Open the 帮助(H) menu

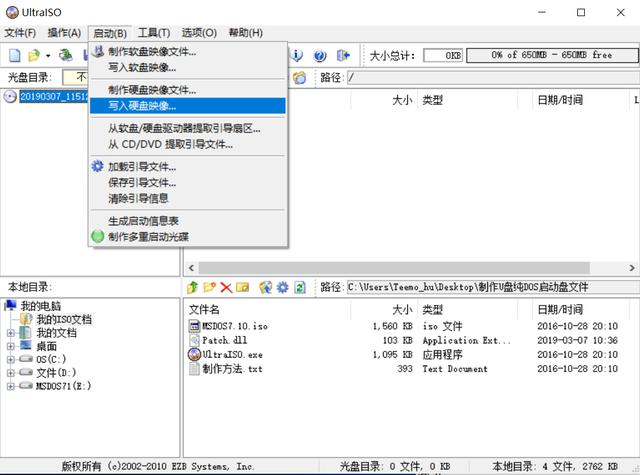(245, 33)
